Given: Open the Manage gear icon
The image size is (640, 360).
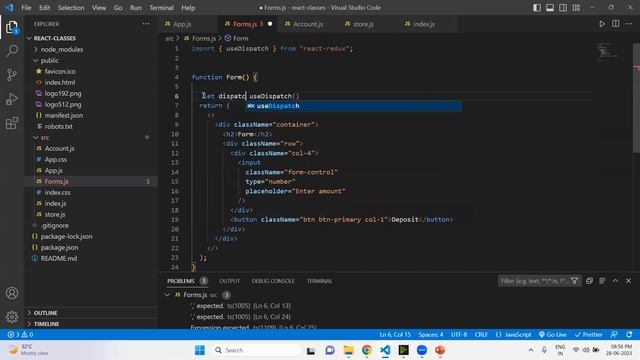Looking at the screenshot, I should pyautogui.click(x=12, y=317).
